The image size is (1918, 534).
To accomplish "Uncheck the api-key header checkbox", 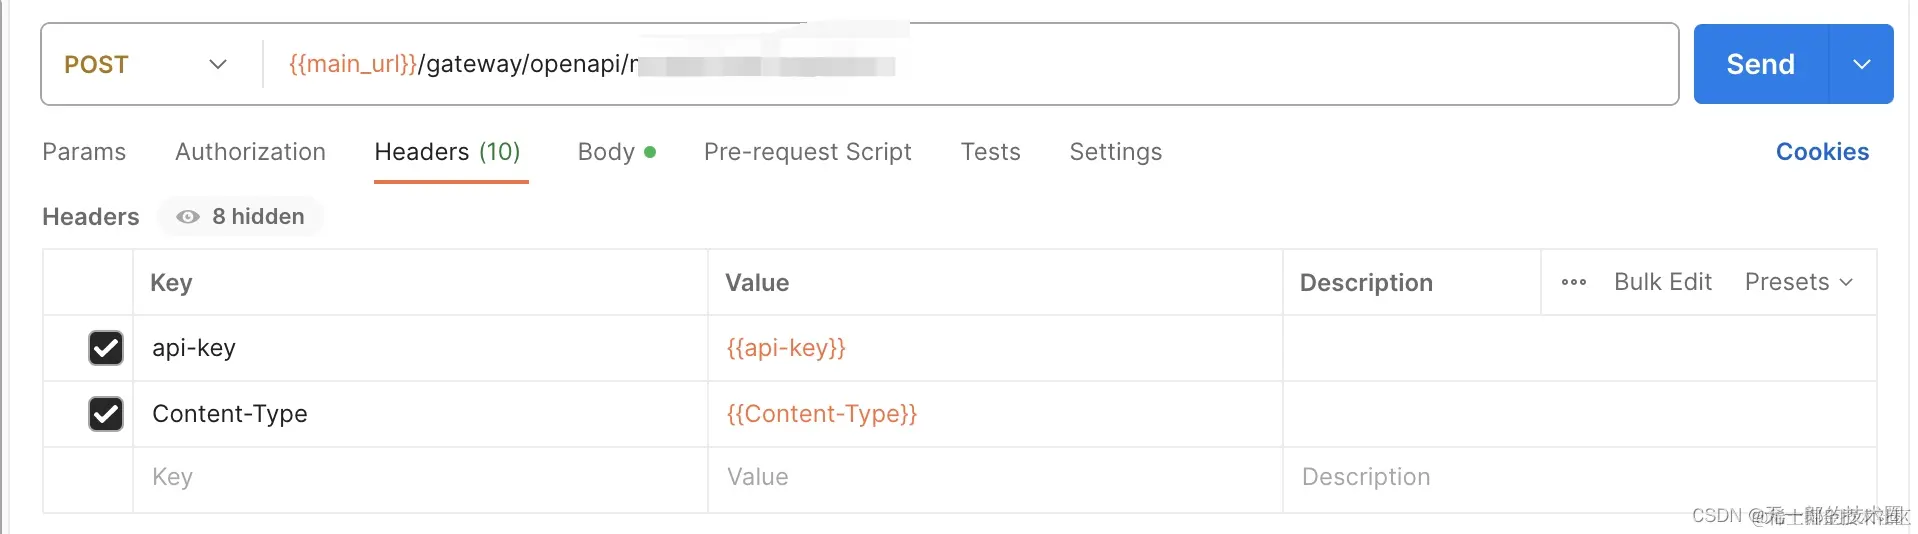I will point(106,348).
